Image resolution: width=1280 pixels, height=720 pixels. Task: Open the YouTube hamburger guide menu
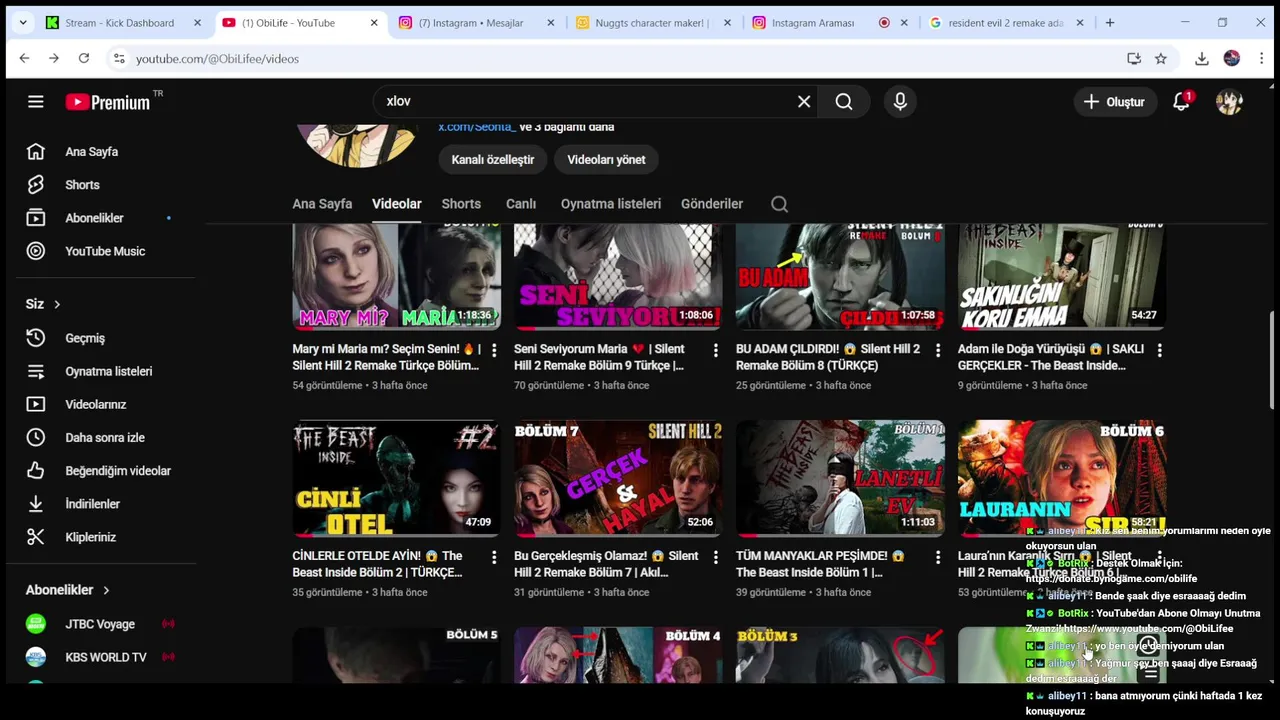tap(36, 101)
